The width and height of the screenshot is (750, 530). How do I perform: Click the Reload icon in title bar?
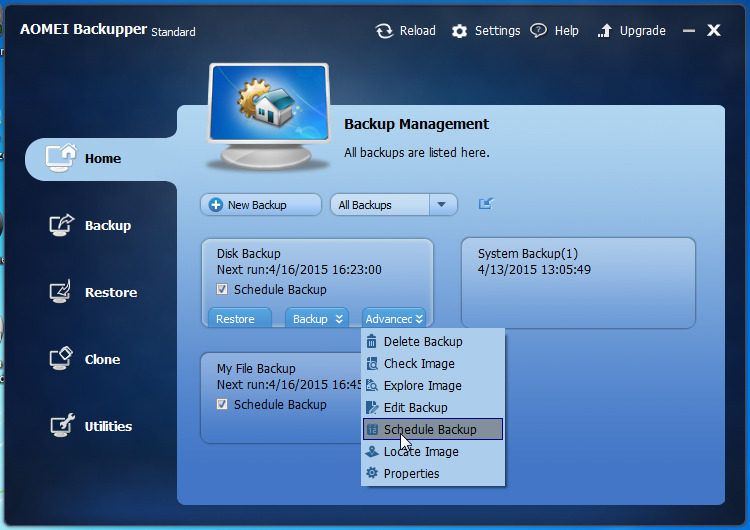click(385, 31)
